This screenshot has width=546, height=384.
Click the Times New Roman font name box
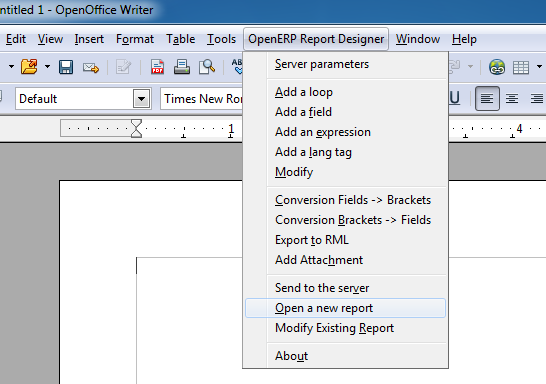(202, 99)
